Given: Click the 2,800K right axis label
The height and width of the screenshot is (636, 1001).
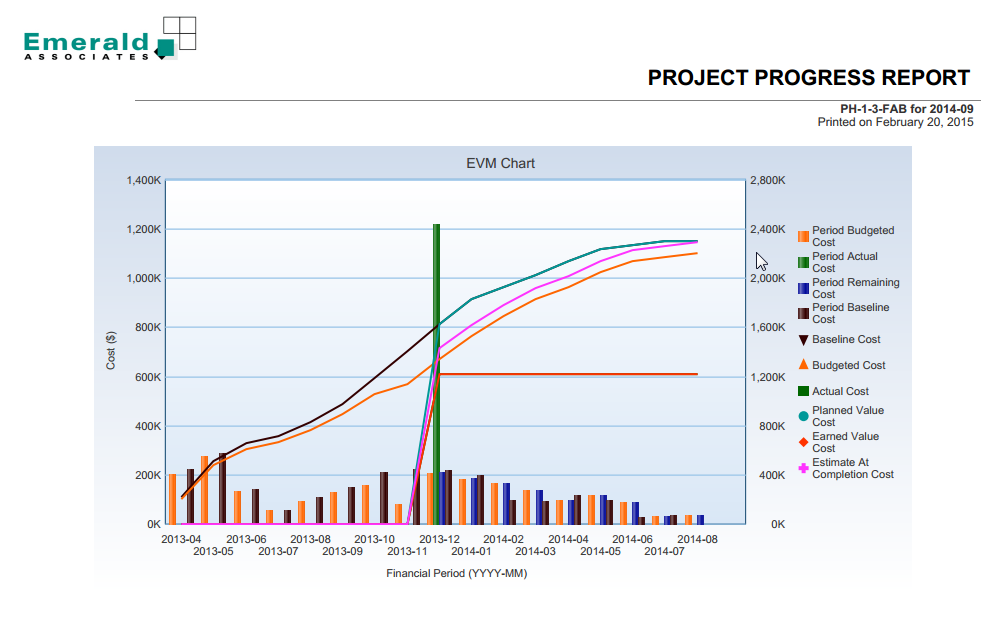Looking at the screenshot, I should [768, 181].
